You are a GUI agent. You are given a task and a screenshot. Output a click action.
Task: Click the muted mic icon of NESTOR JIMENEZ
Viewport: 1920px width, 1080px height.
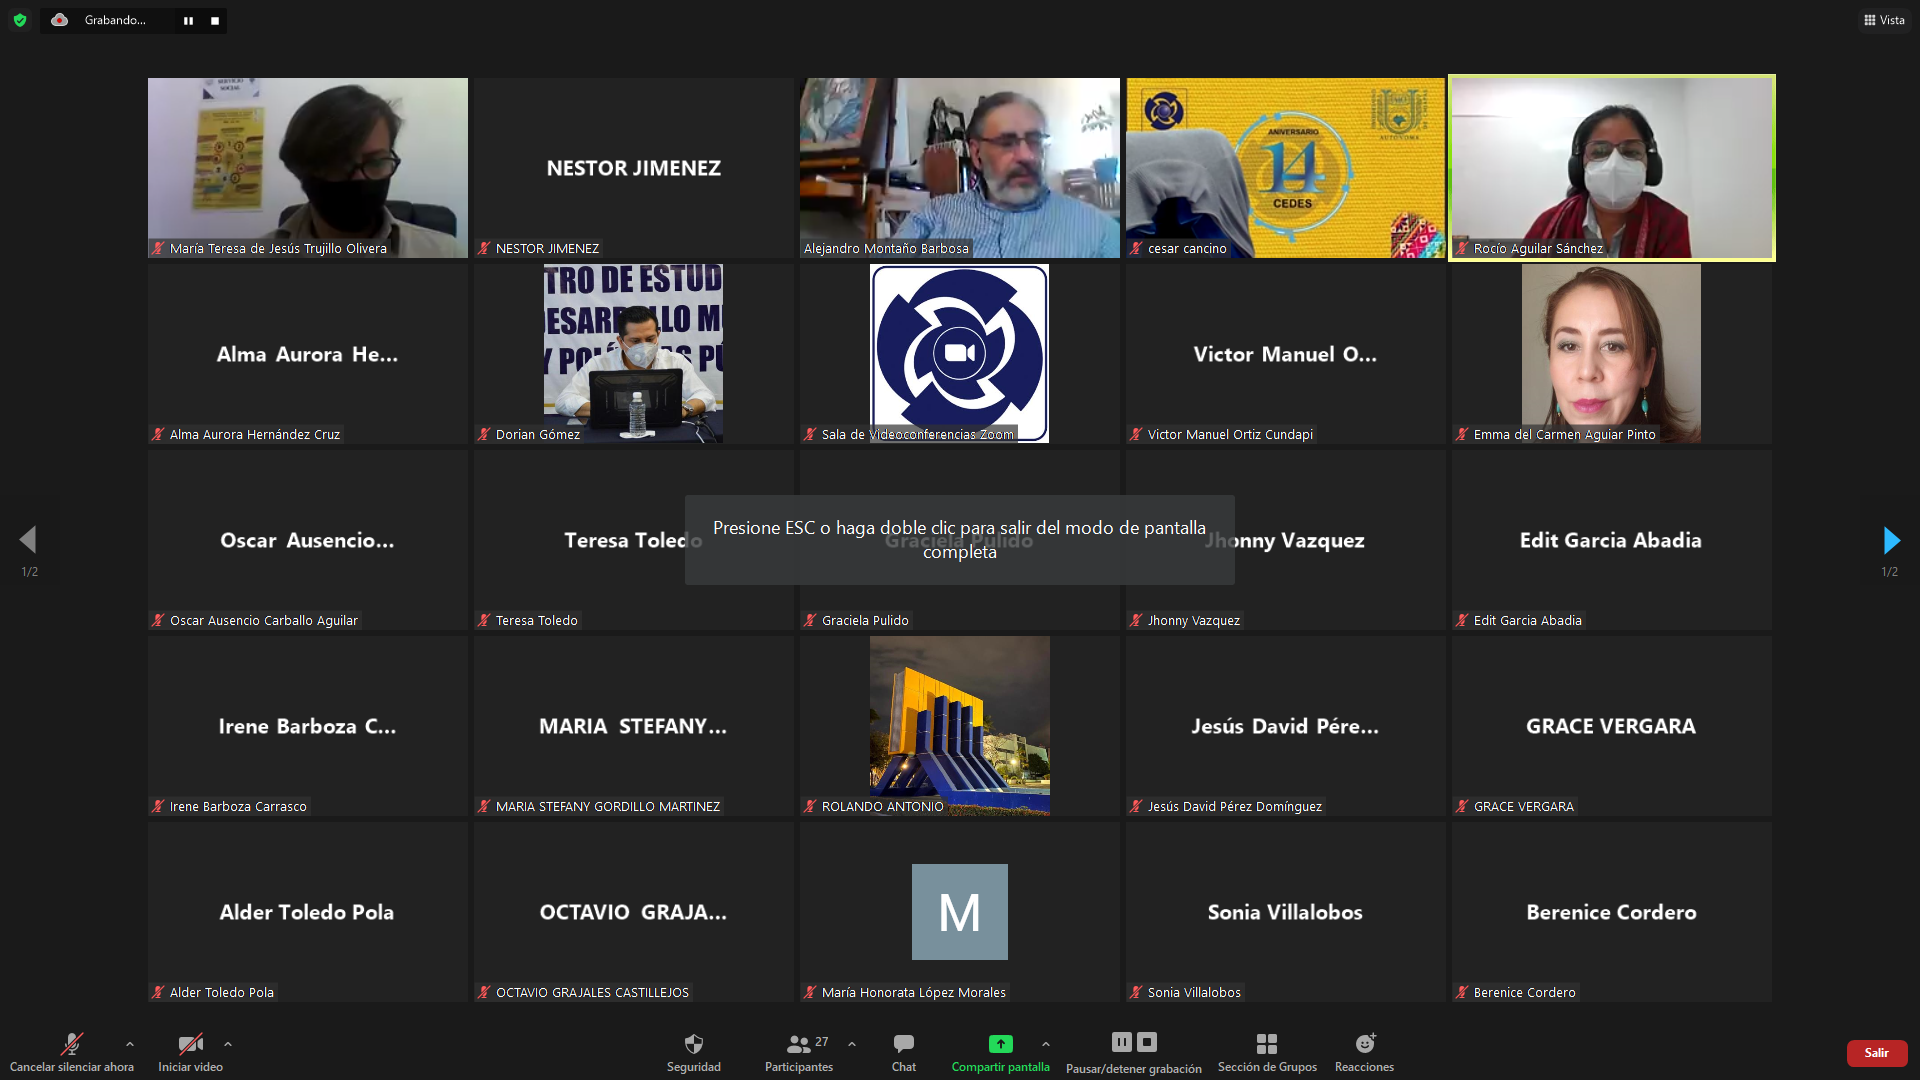(x=484, y=248)
